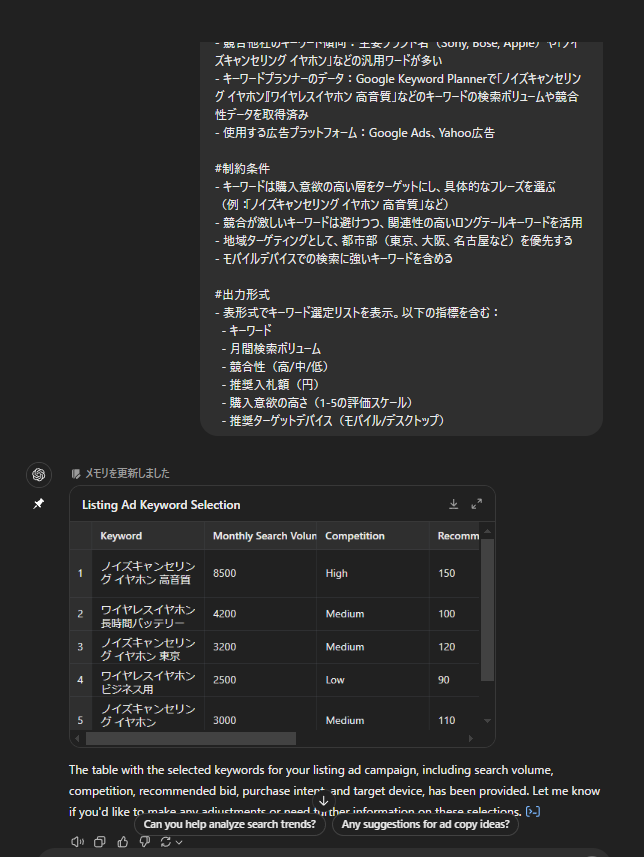The width and height of the screenshot is (644, 857).
Task: Expand the keyword table to fullscreen
Action: pos(477,504)
